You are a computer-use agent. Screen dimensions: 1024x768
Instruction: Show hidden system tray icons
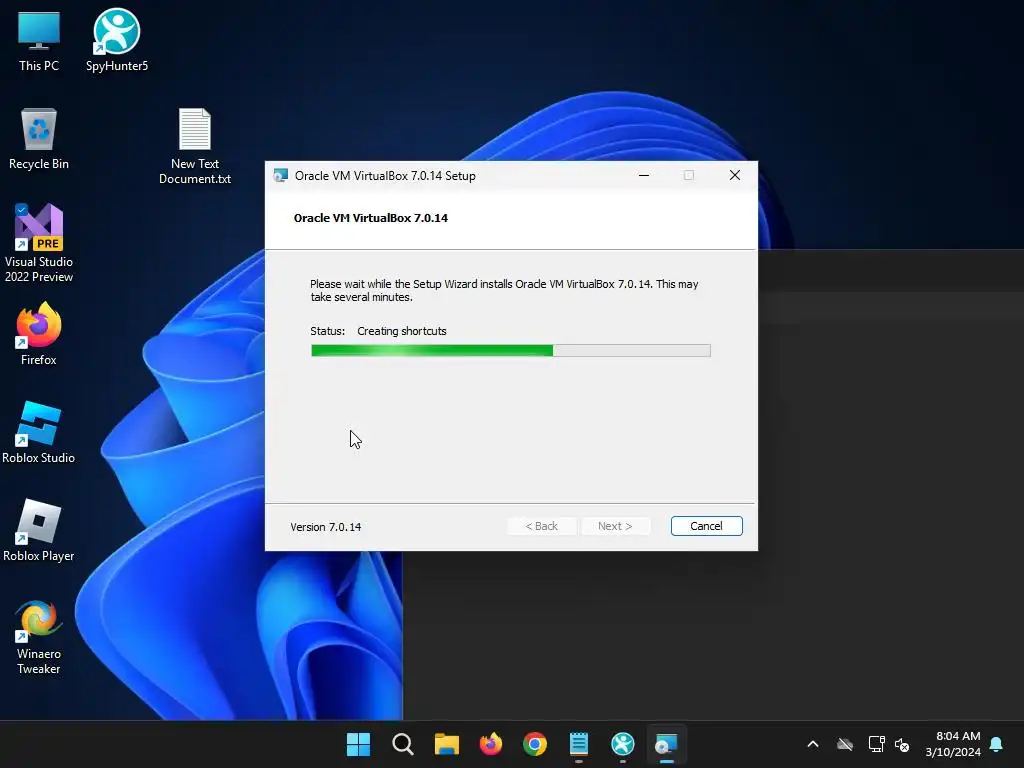coord(813,744)
